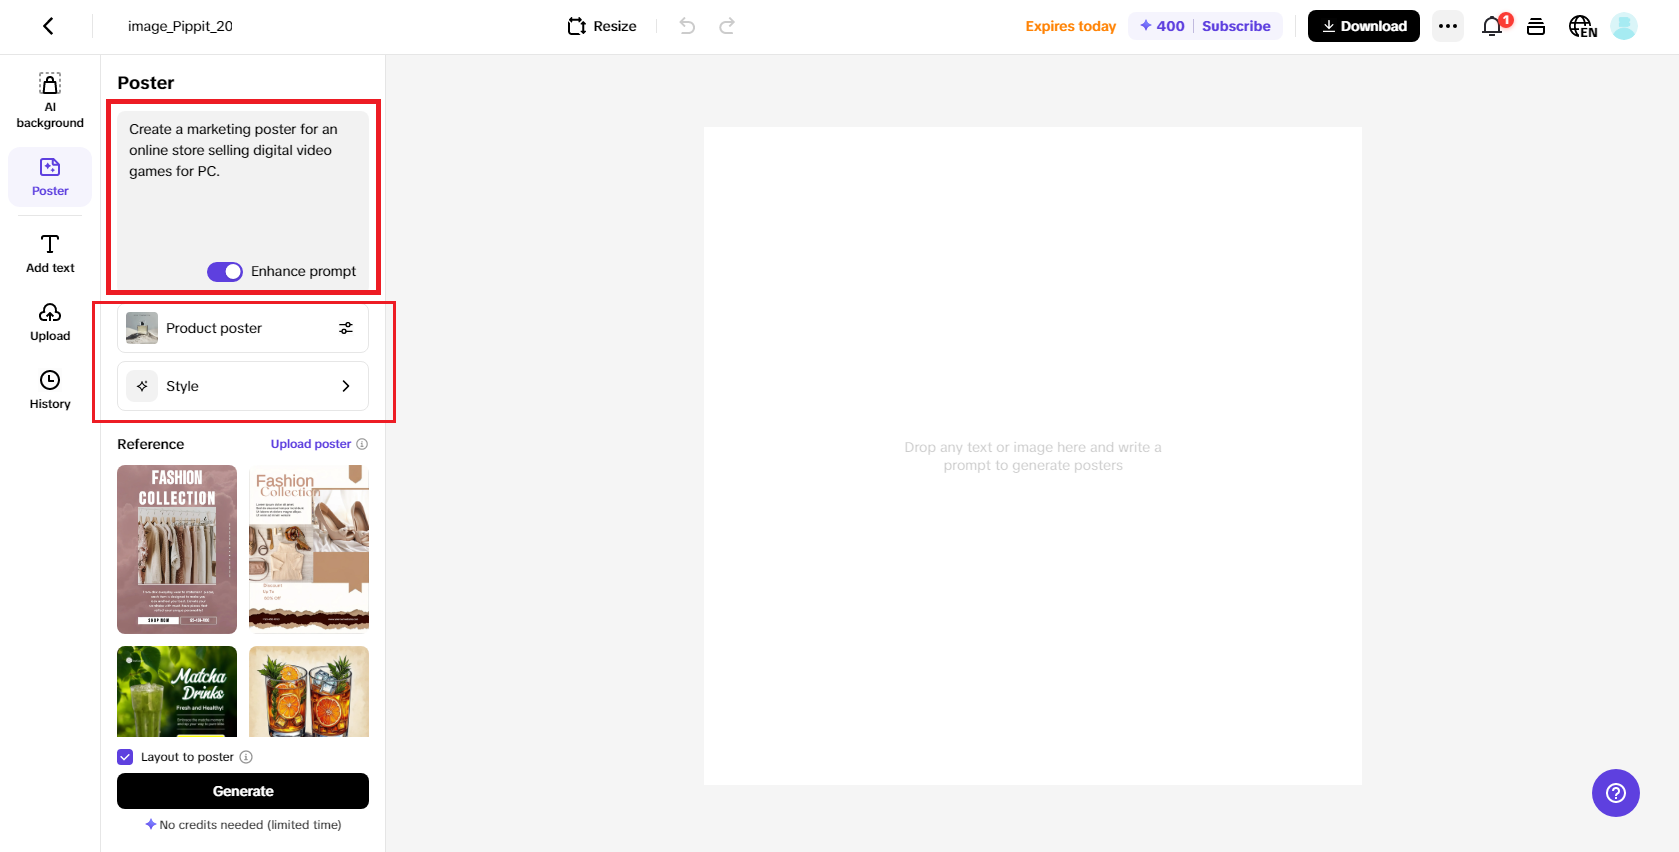Select the Matcha Drinks reference thumbnail

tap(177, 691)
